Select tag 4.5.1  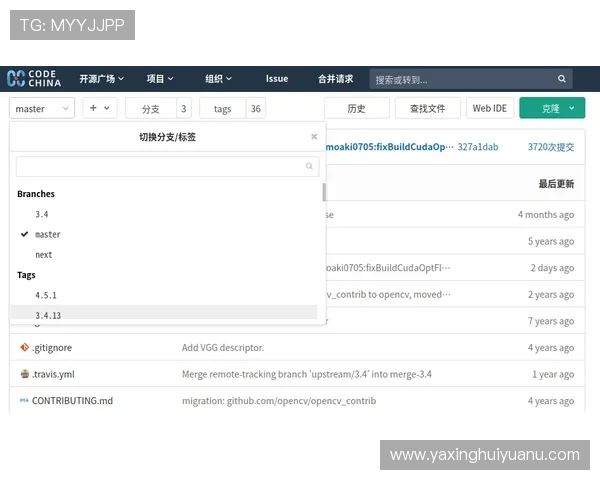click(46, 295)
